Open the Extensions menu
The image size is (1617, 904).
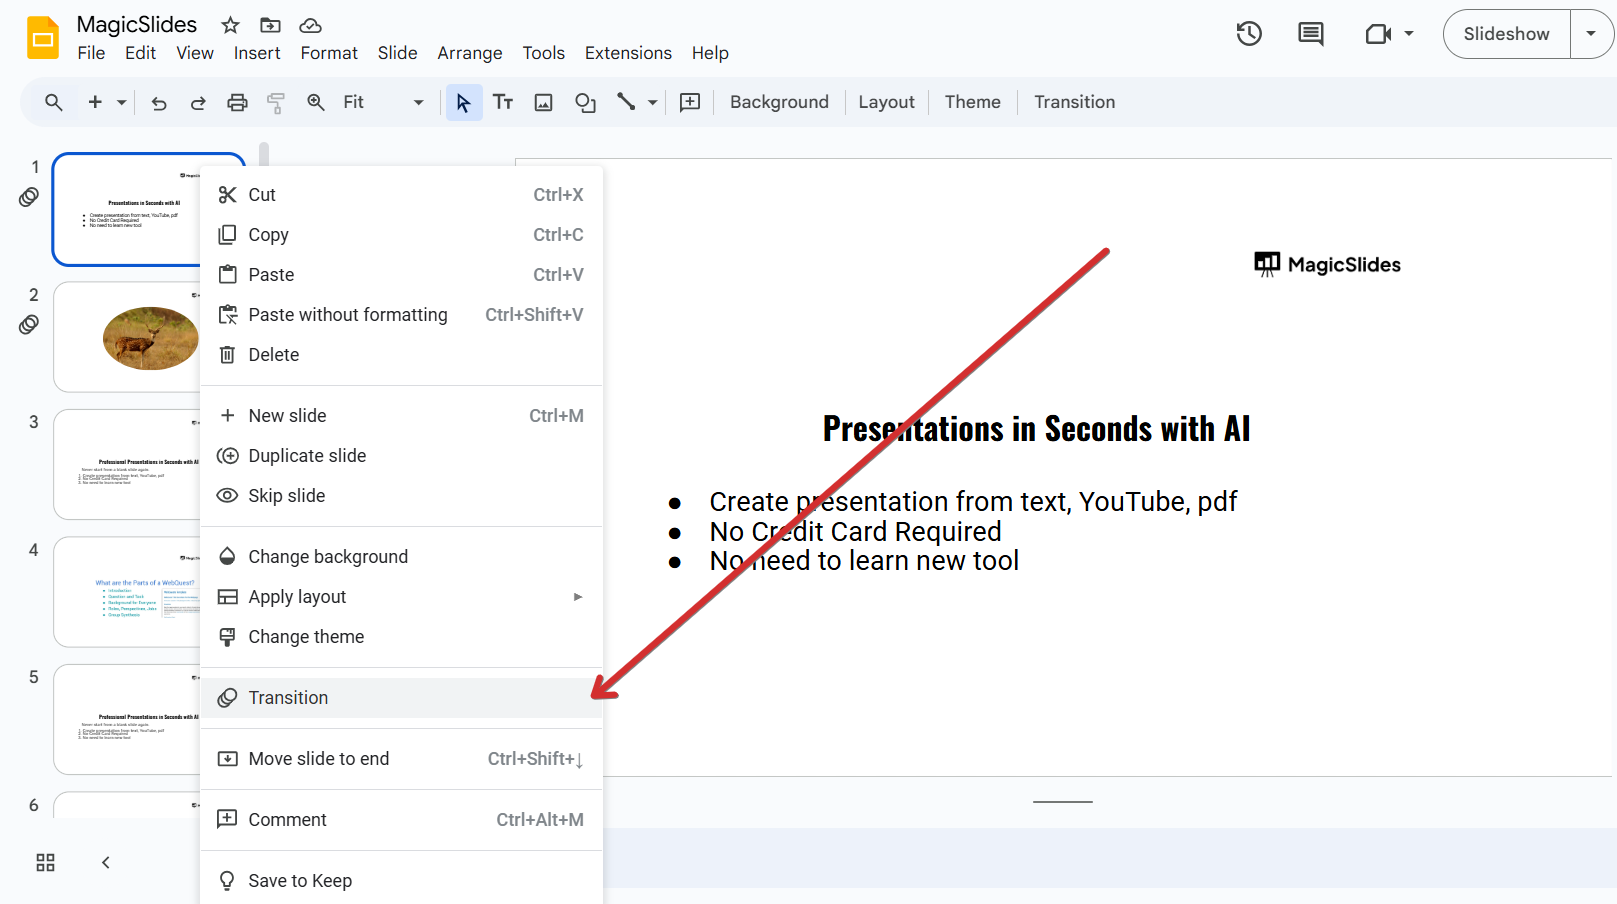[628, 53]
